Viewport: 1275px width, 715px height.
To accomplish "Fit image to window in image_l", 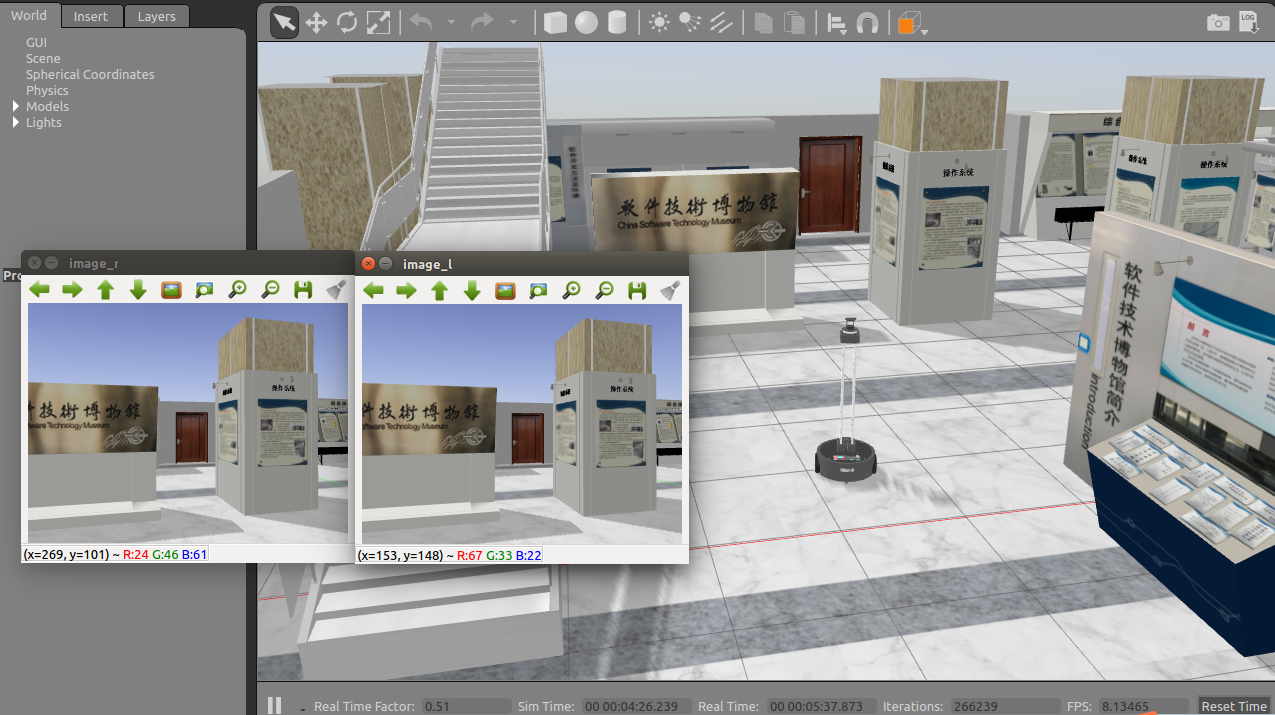I will coord(538,290).
